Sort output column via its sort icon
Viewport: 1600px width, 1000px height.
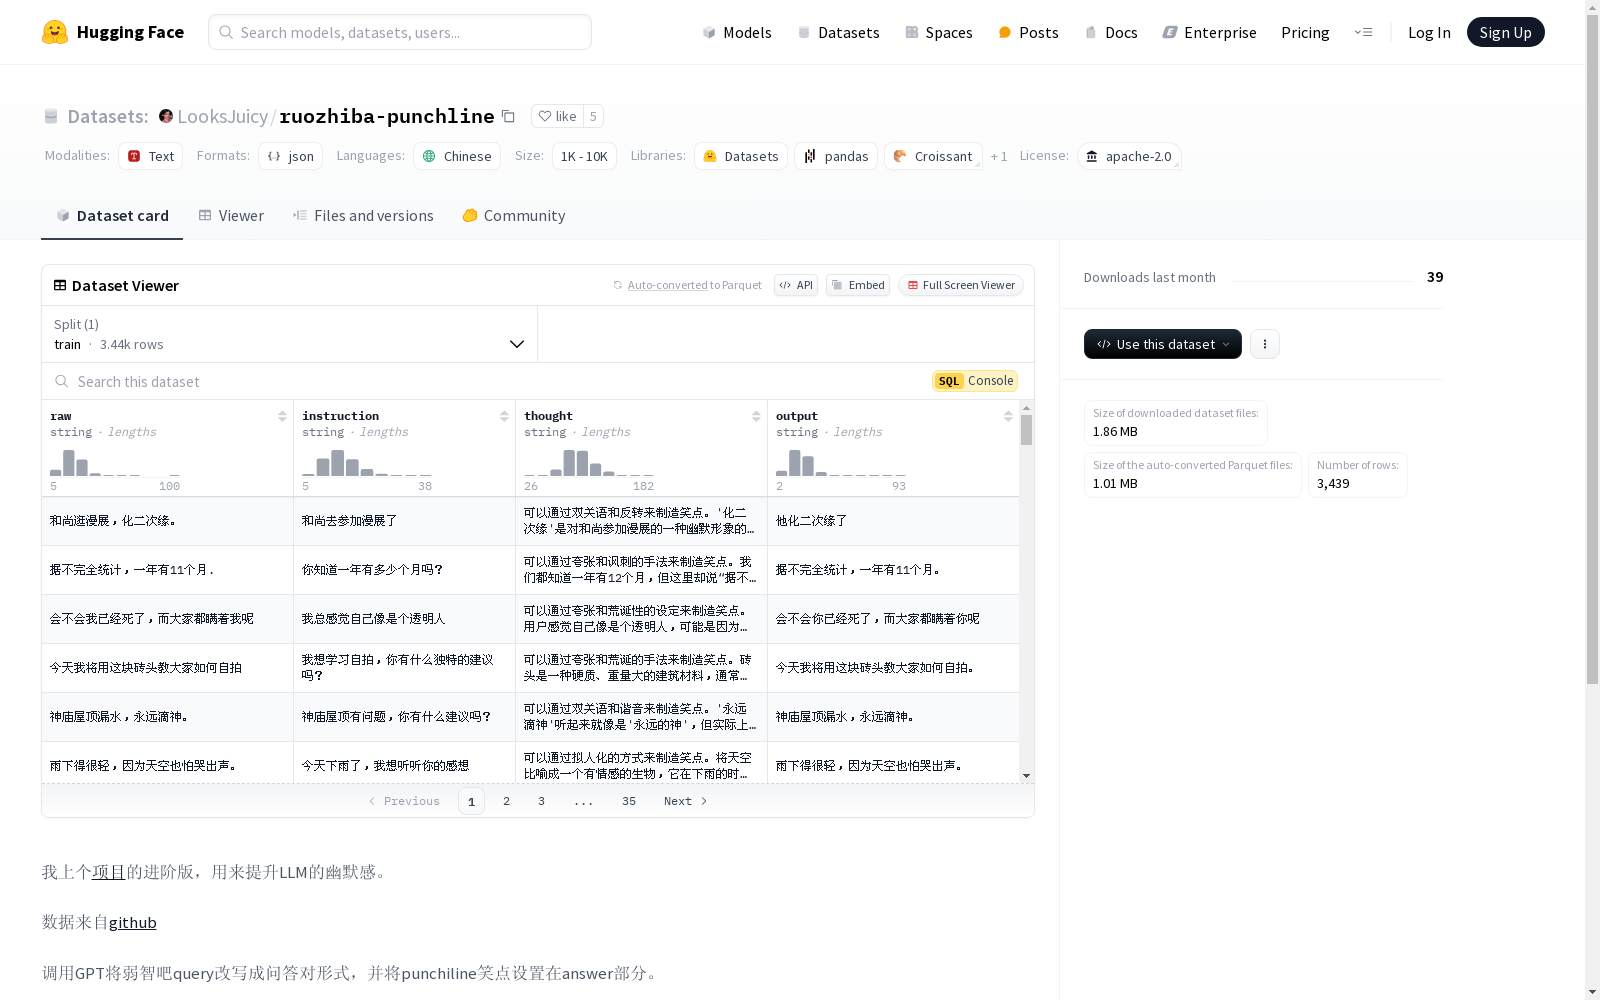(1008, 416)
